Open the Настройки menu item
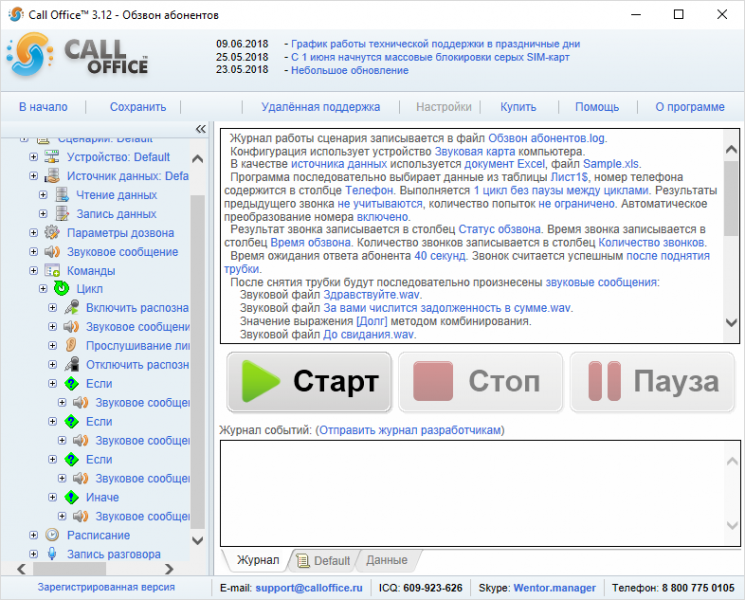This screenshot has width=745, height=600. point(444,107)
